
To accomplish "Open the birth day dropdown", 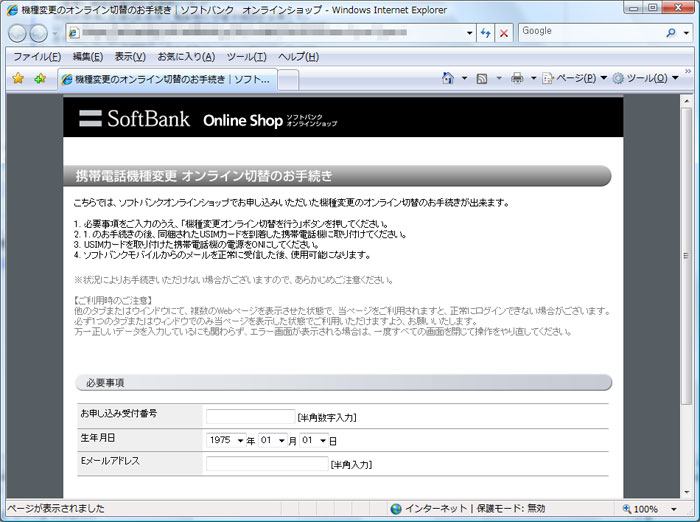I will 314,440.
